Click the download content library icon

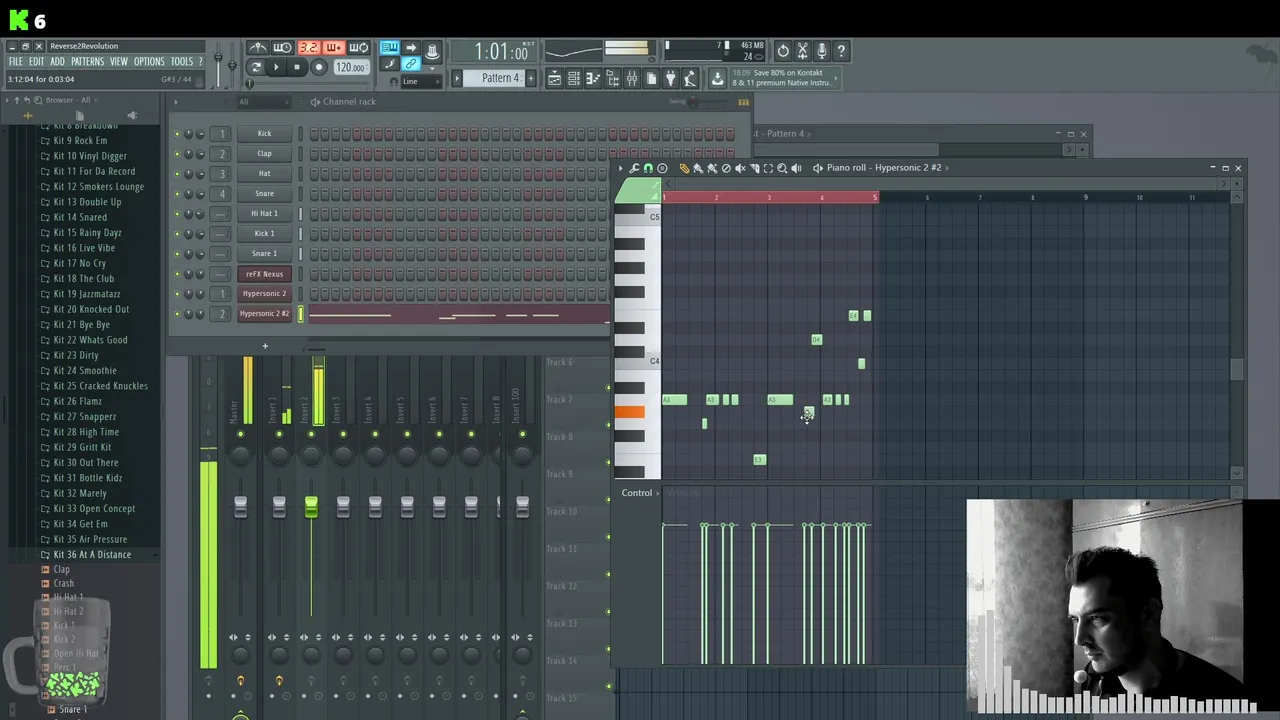click(x=717, y=78)
